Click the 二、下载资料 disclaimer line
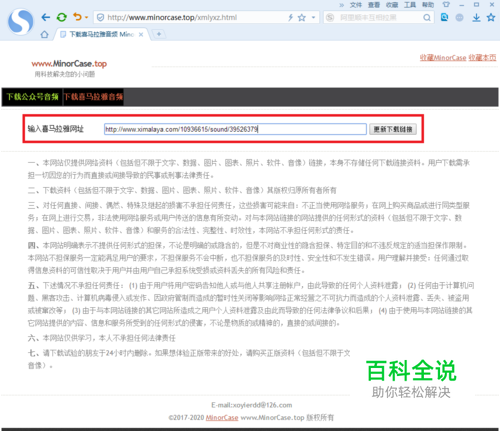 (182, 190)
